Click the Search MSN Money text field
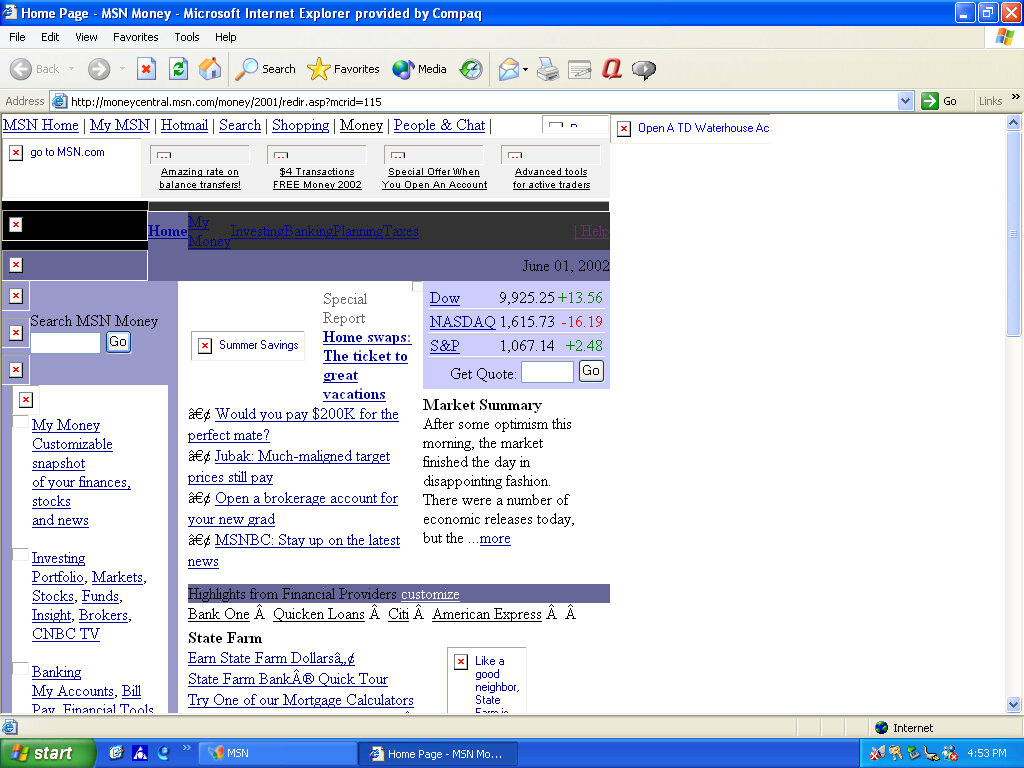 pyautogui.click(x=65, y=343)
